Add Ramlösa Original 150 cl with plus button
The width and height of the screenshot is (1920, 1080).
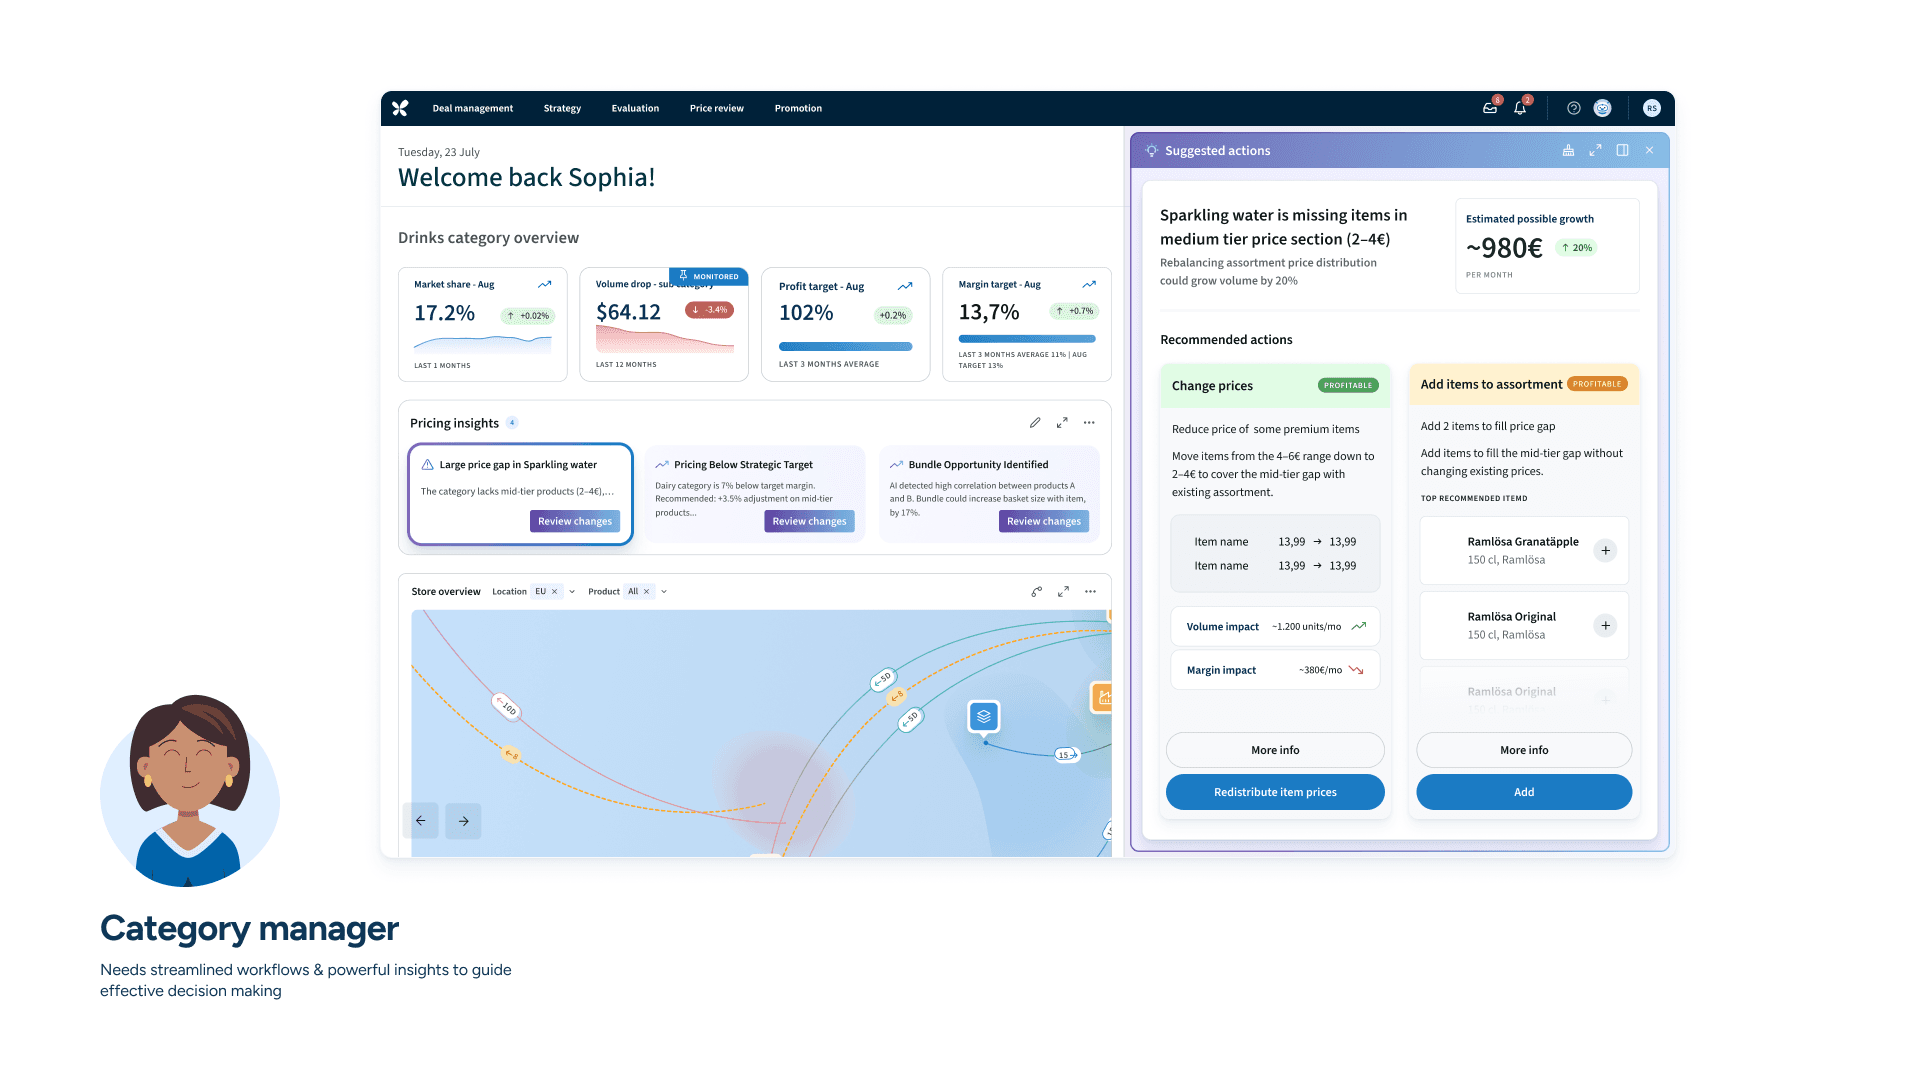coord(1605,625)
